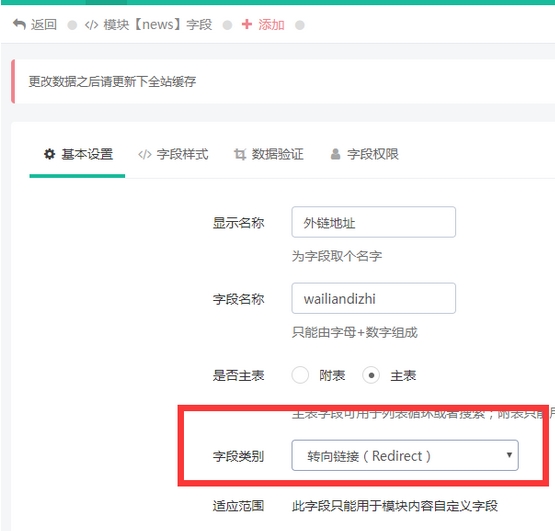Viewport: 555px width, 531px height.
Task: Click the 添加 link in breadcrumb
Action: pos(263,25)
